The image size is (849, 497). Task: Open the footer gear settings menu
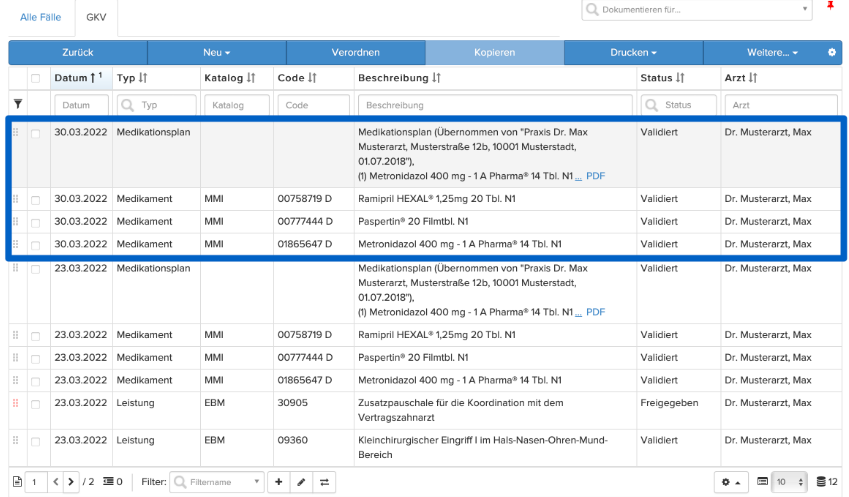(731, 482)
